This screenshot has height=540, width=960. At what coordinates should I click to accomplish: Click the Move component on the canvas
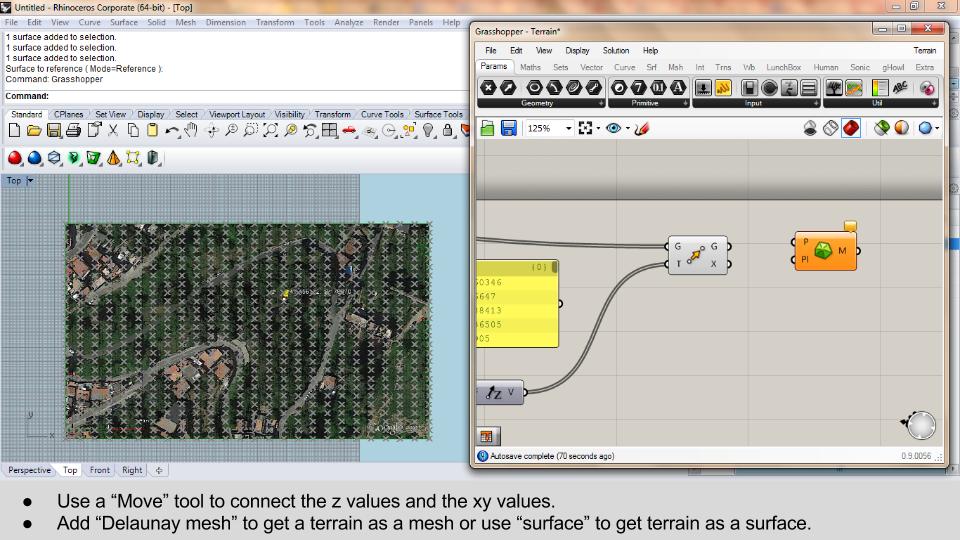click(x=697, y=255)
